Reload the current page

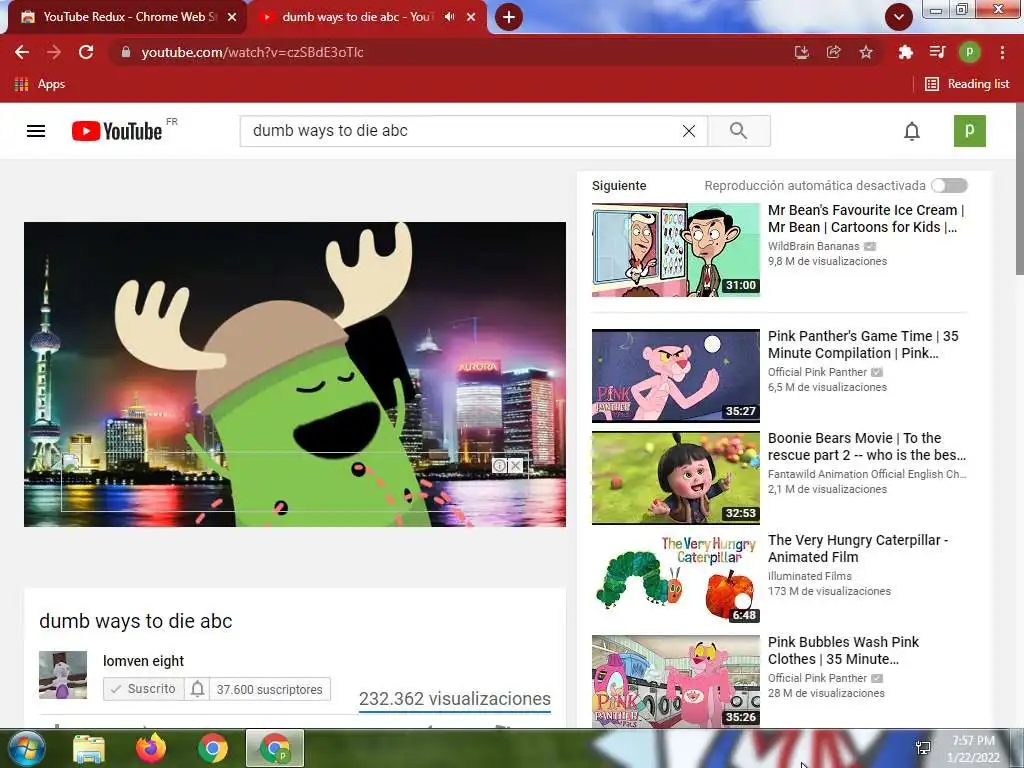tap(86, 52)
